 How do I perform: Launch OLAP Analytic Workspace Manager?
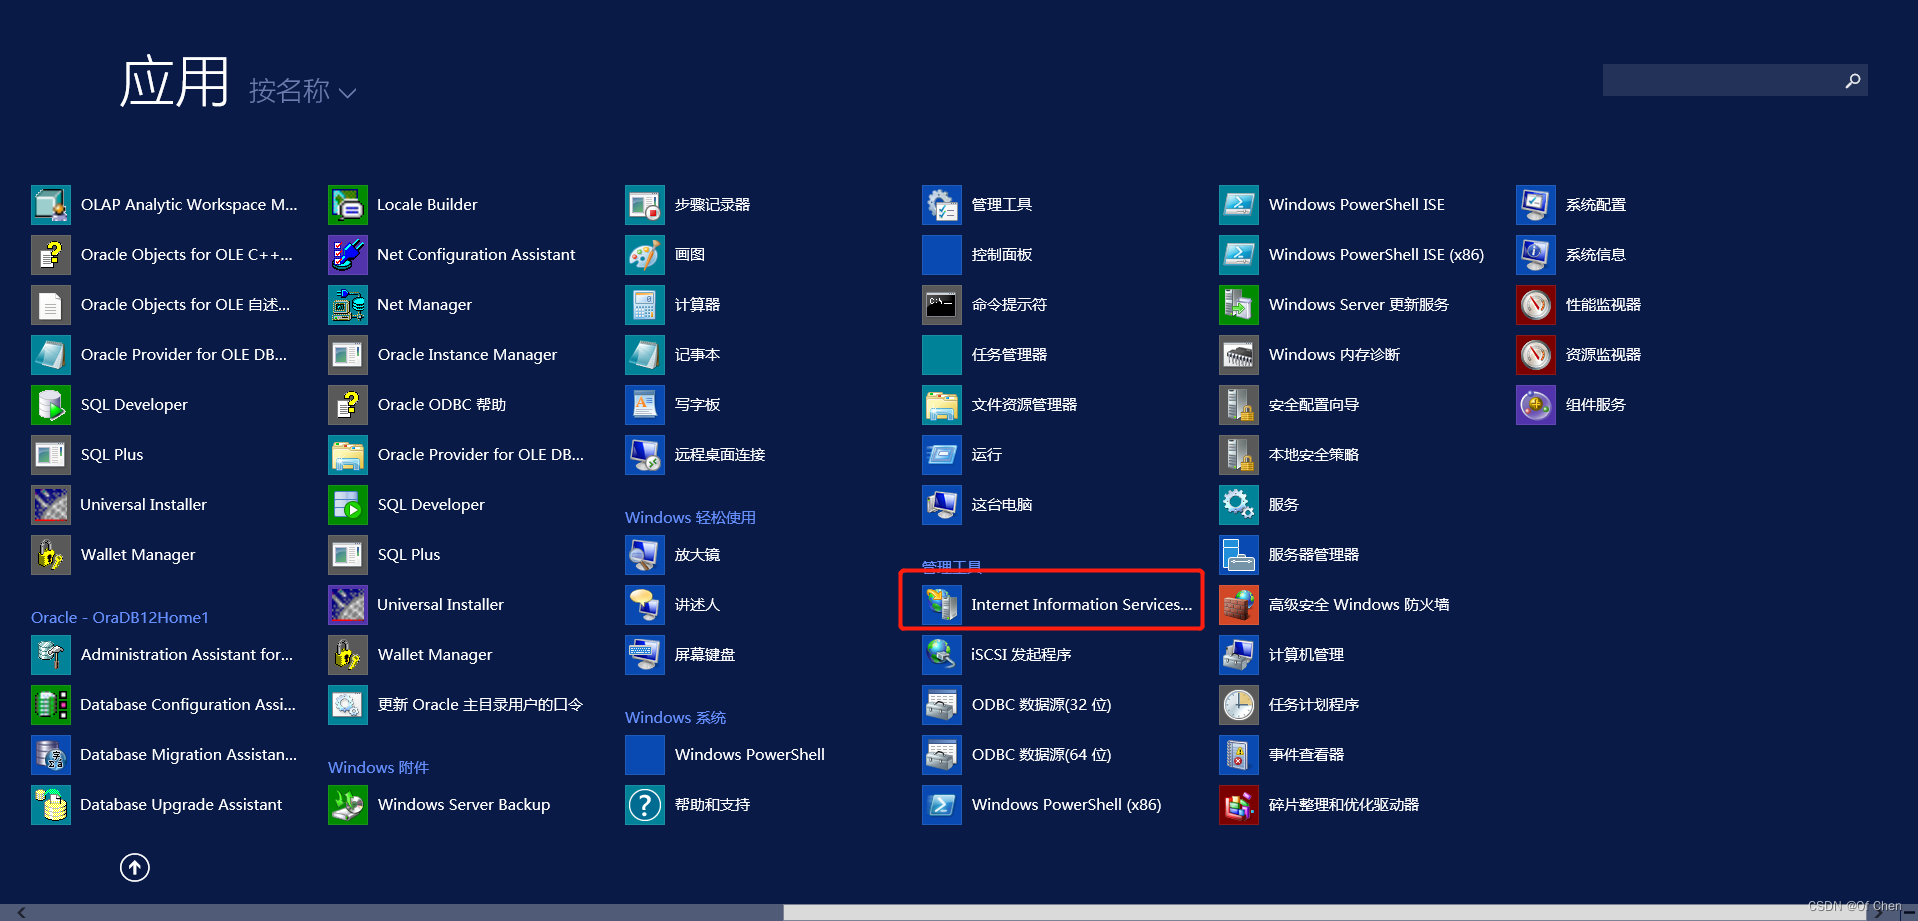click(x=165, y=205)
